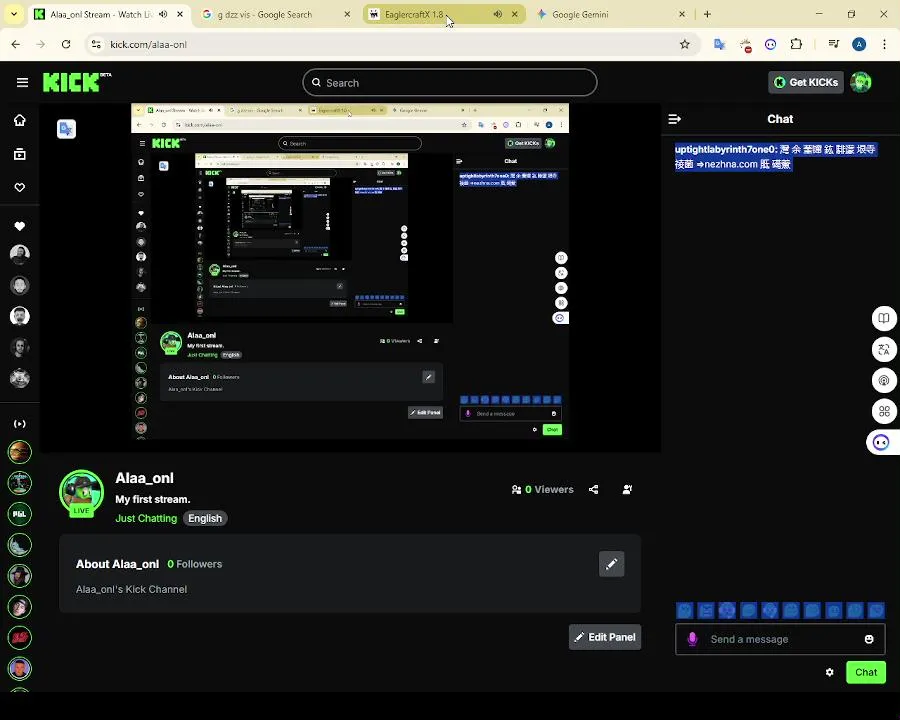The image size is (900, 720).
Task: Open the tab search dropdown
Action: click(x=14, y=14)
